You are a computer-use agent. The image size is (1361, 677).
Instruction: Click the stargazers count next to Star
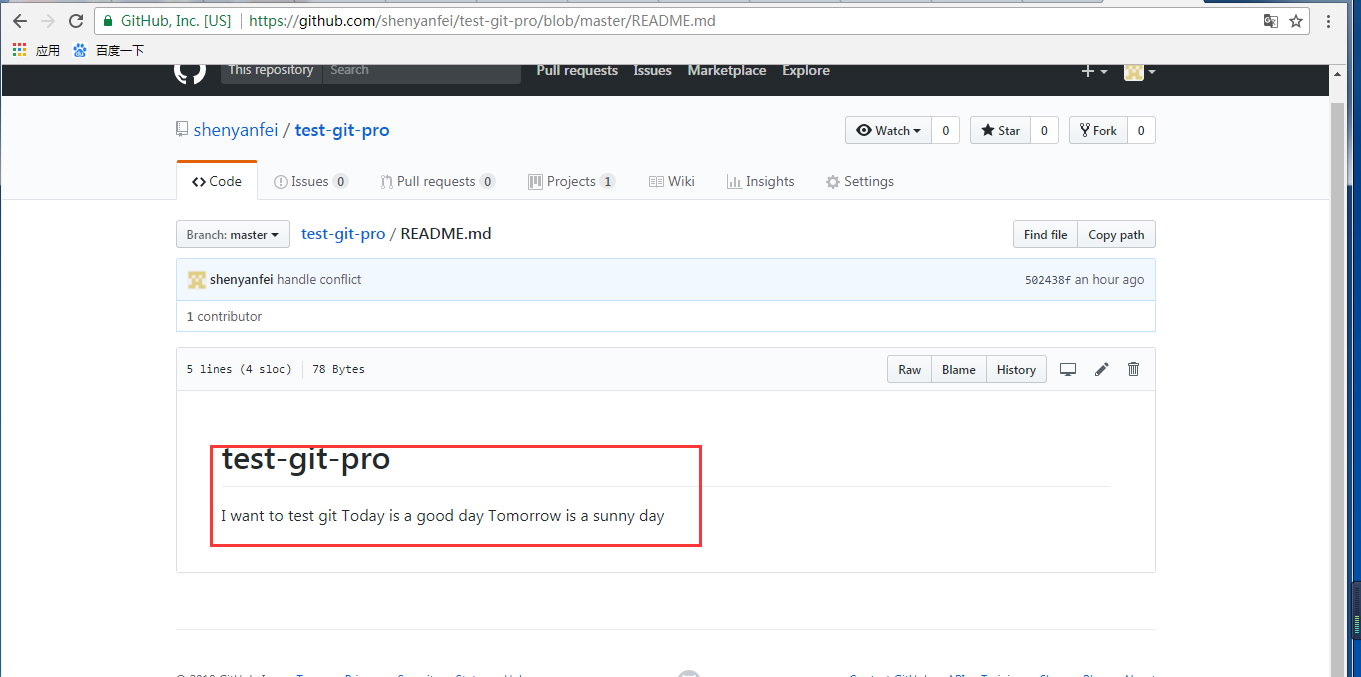point(1044,130)
